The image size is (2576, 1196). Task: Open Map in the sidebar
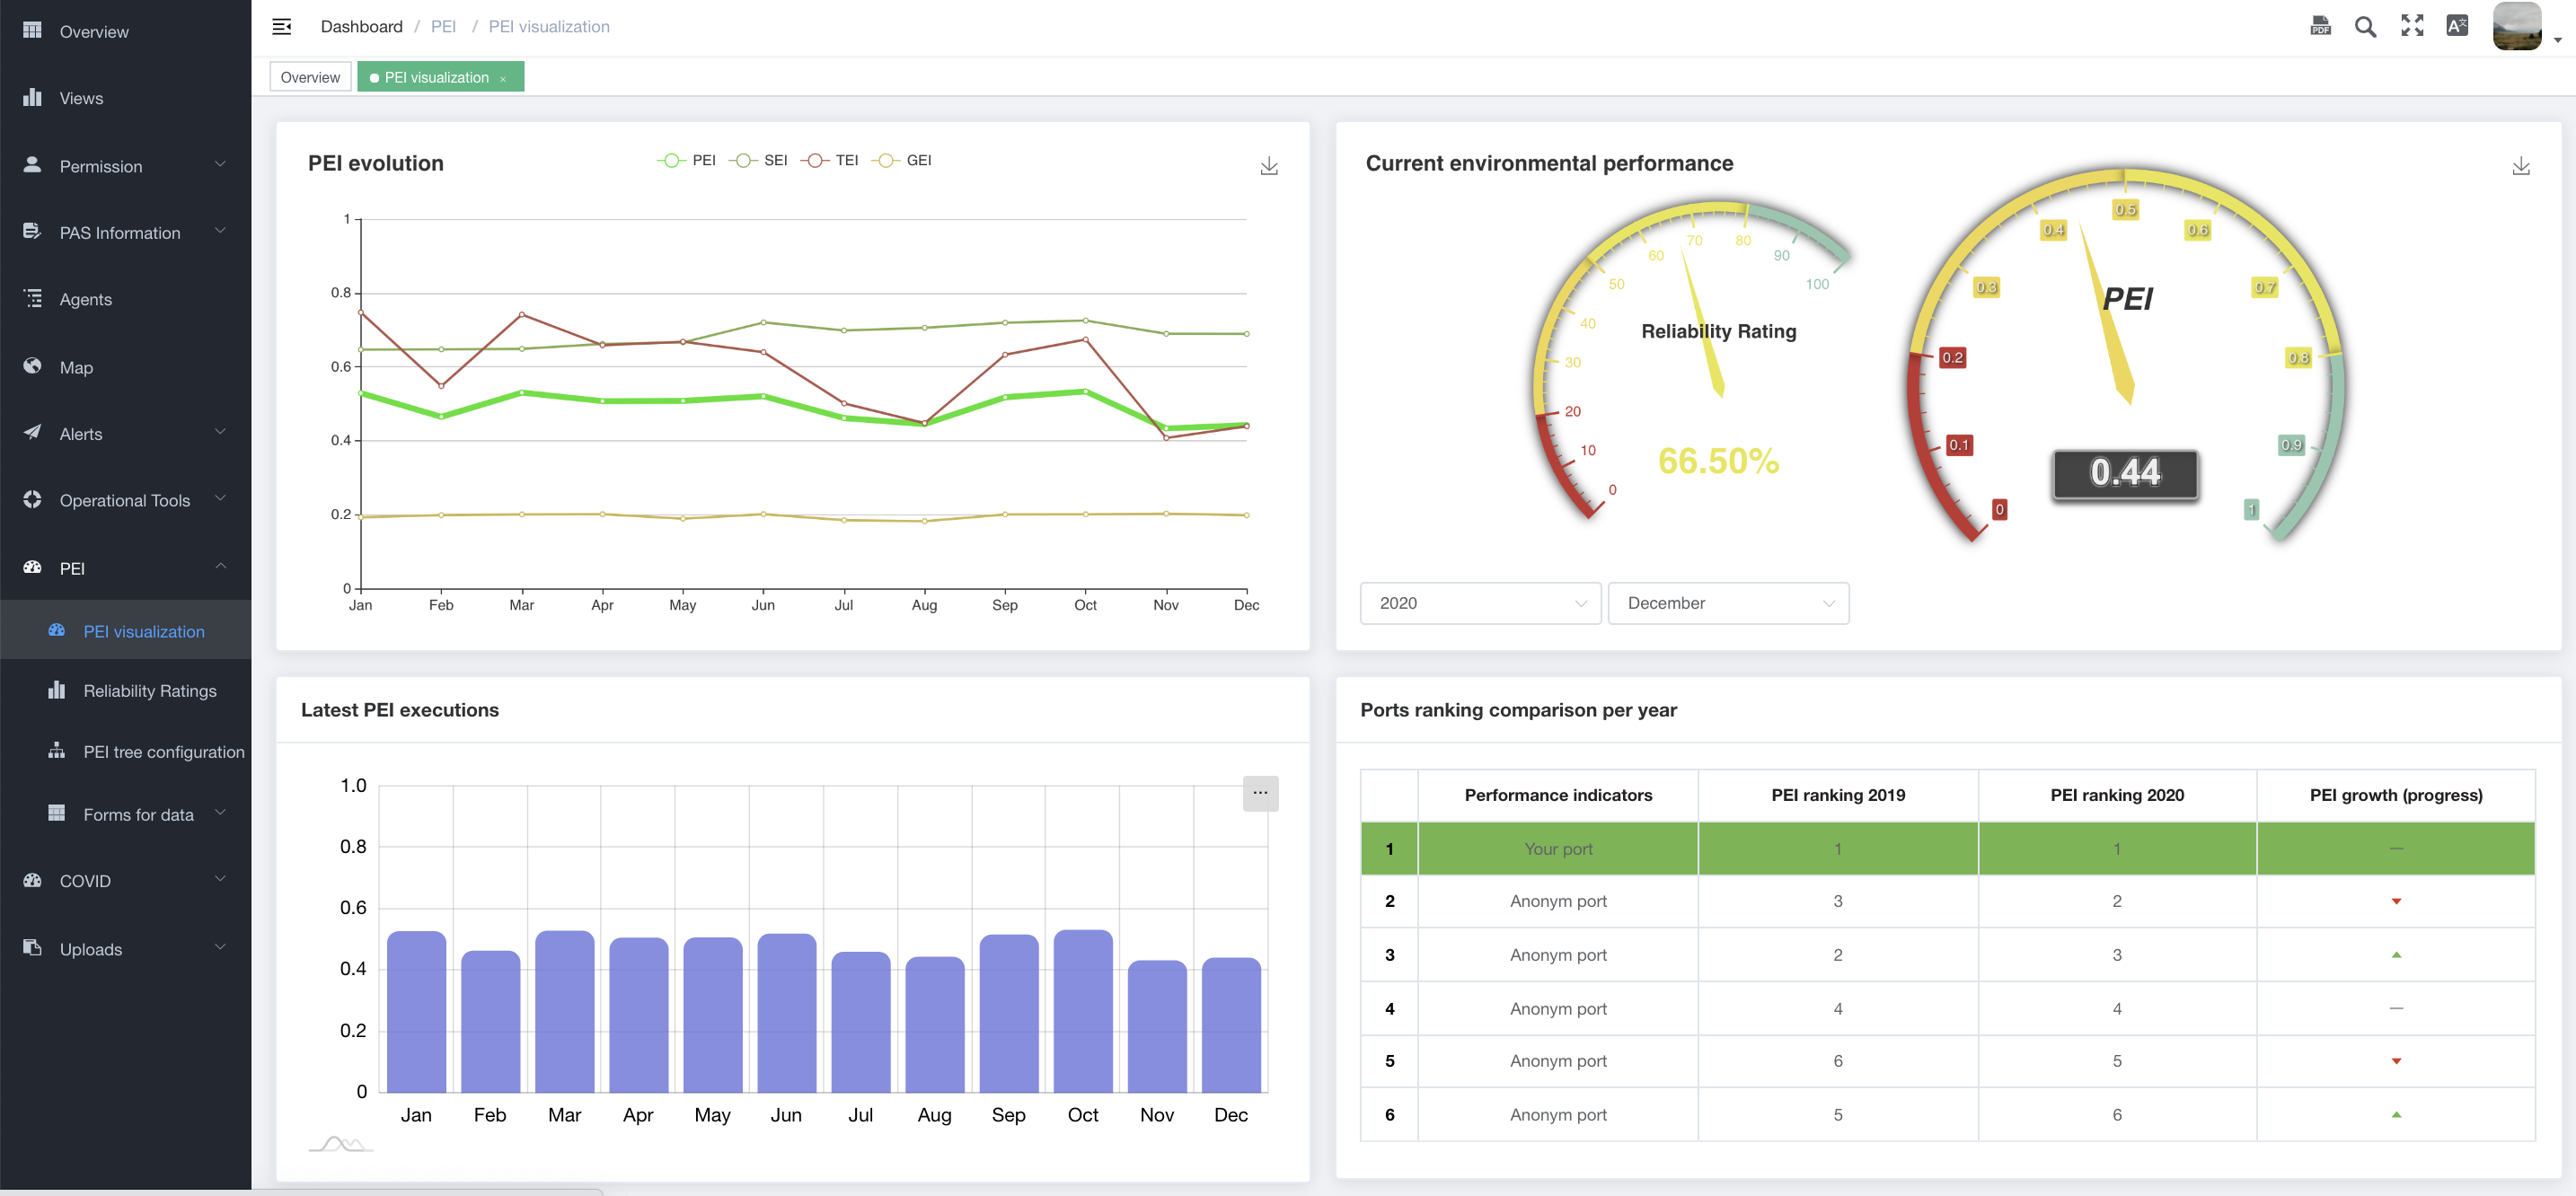click(x=125, y=367)
